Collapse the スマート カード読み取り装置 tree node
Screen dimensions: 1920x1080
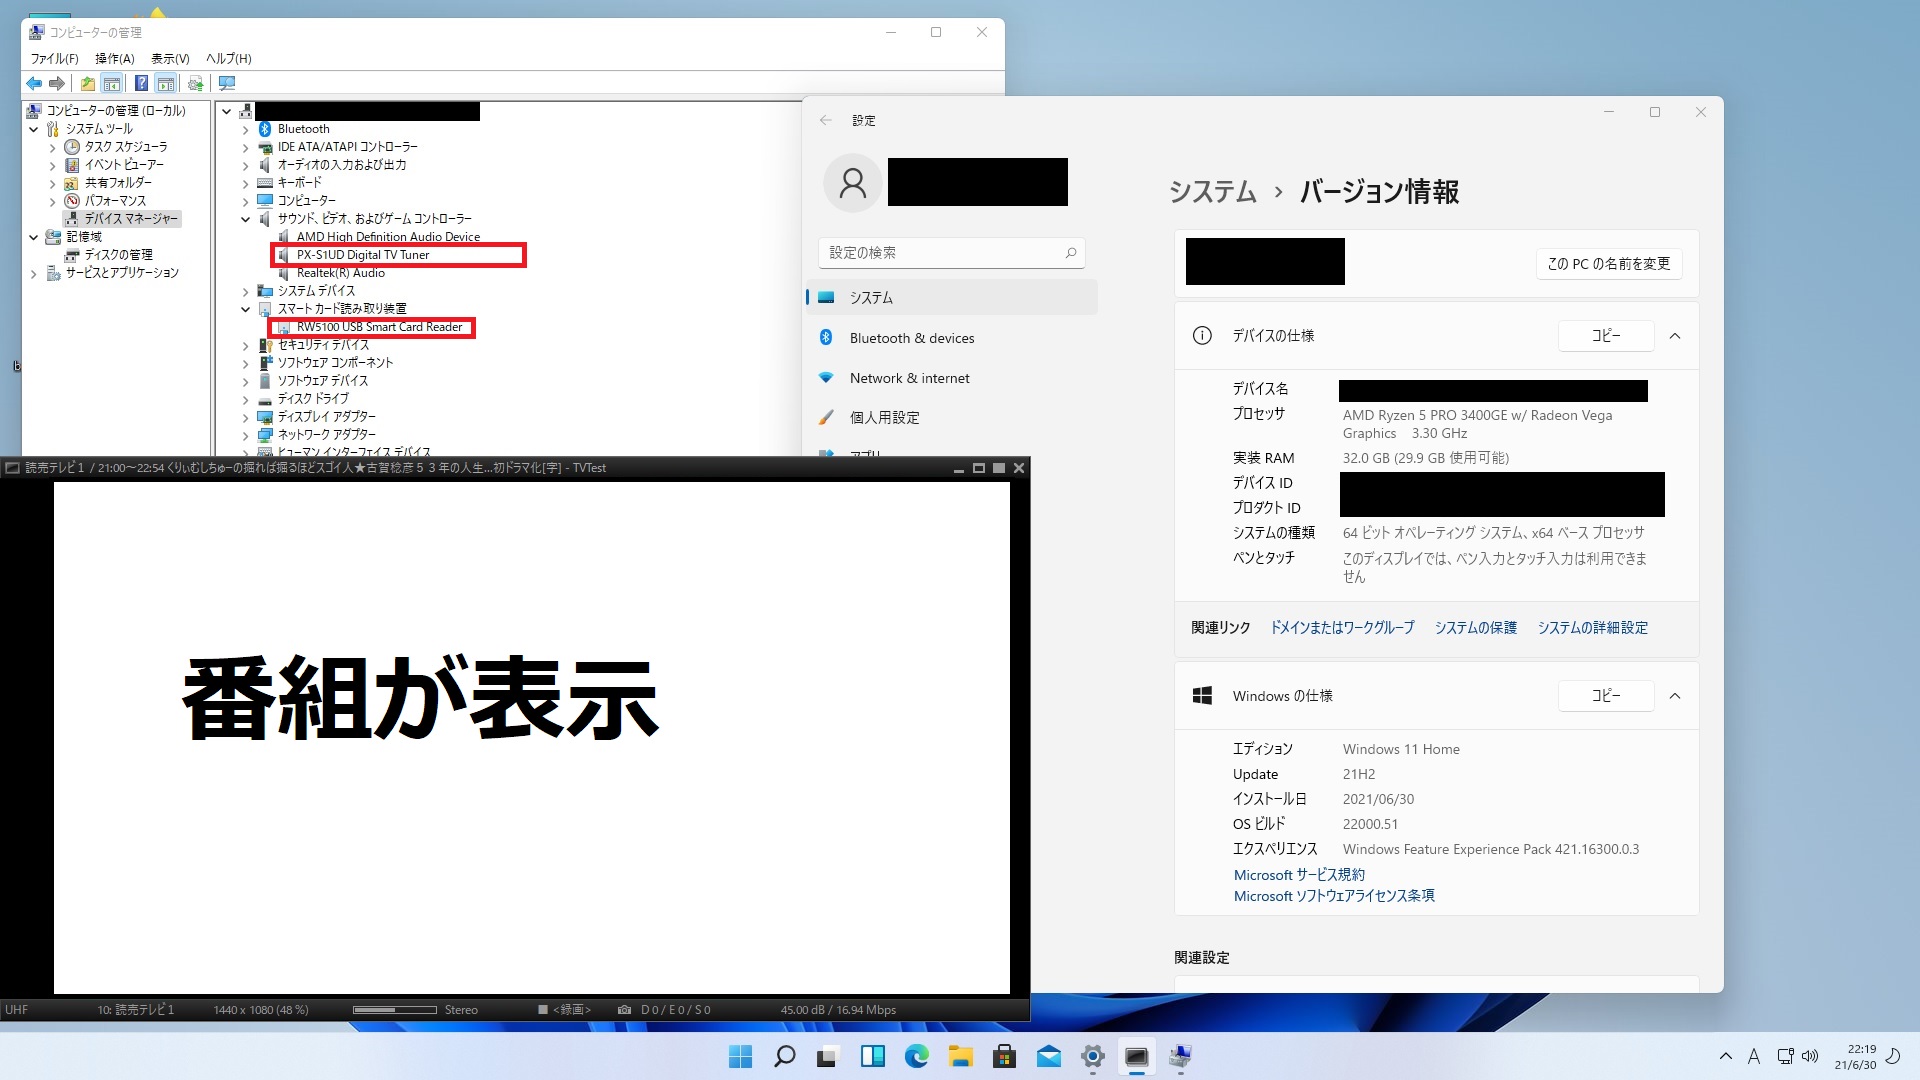point(246,309)
